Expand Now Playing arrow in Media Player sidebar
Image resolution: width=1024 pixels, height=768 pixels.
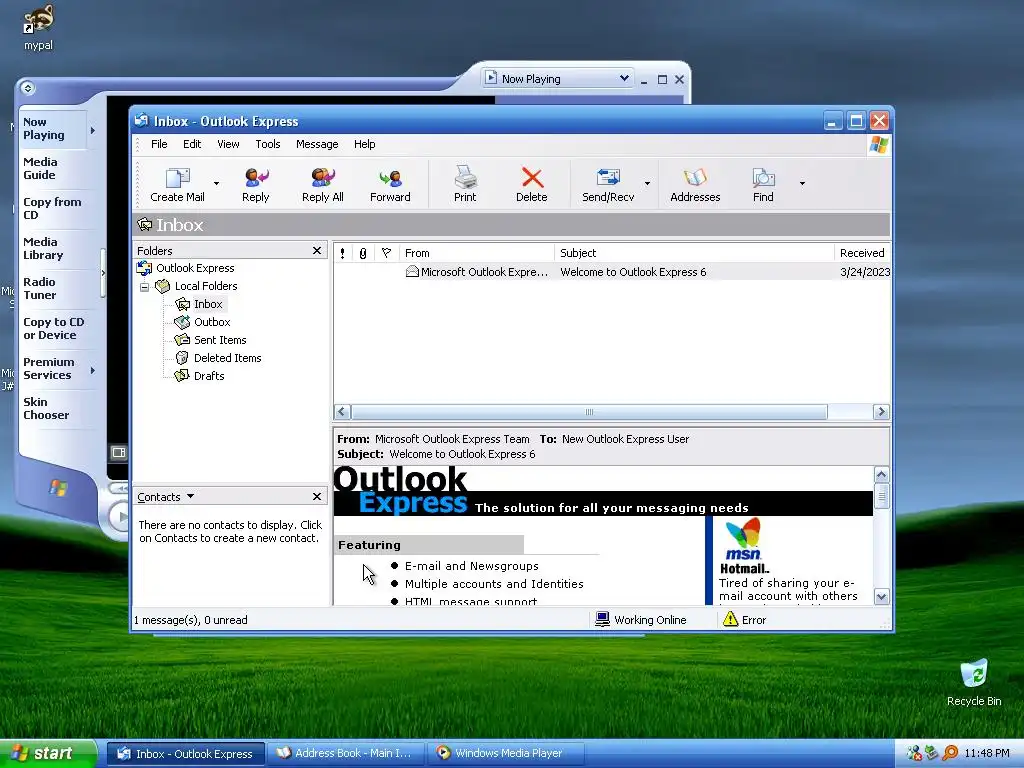pos(93,130)
